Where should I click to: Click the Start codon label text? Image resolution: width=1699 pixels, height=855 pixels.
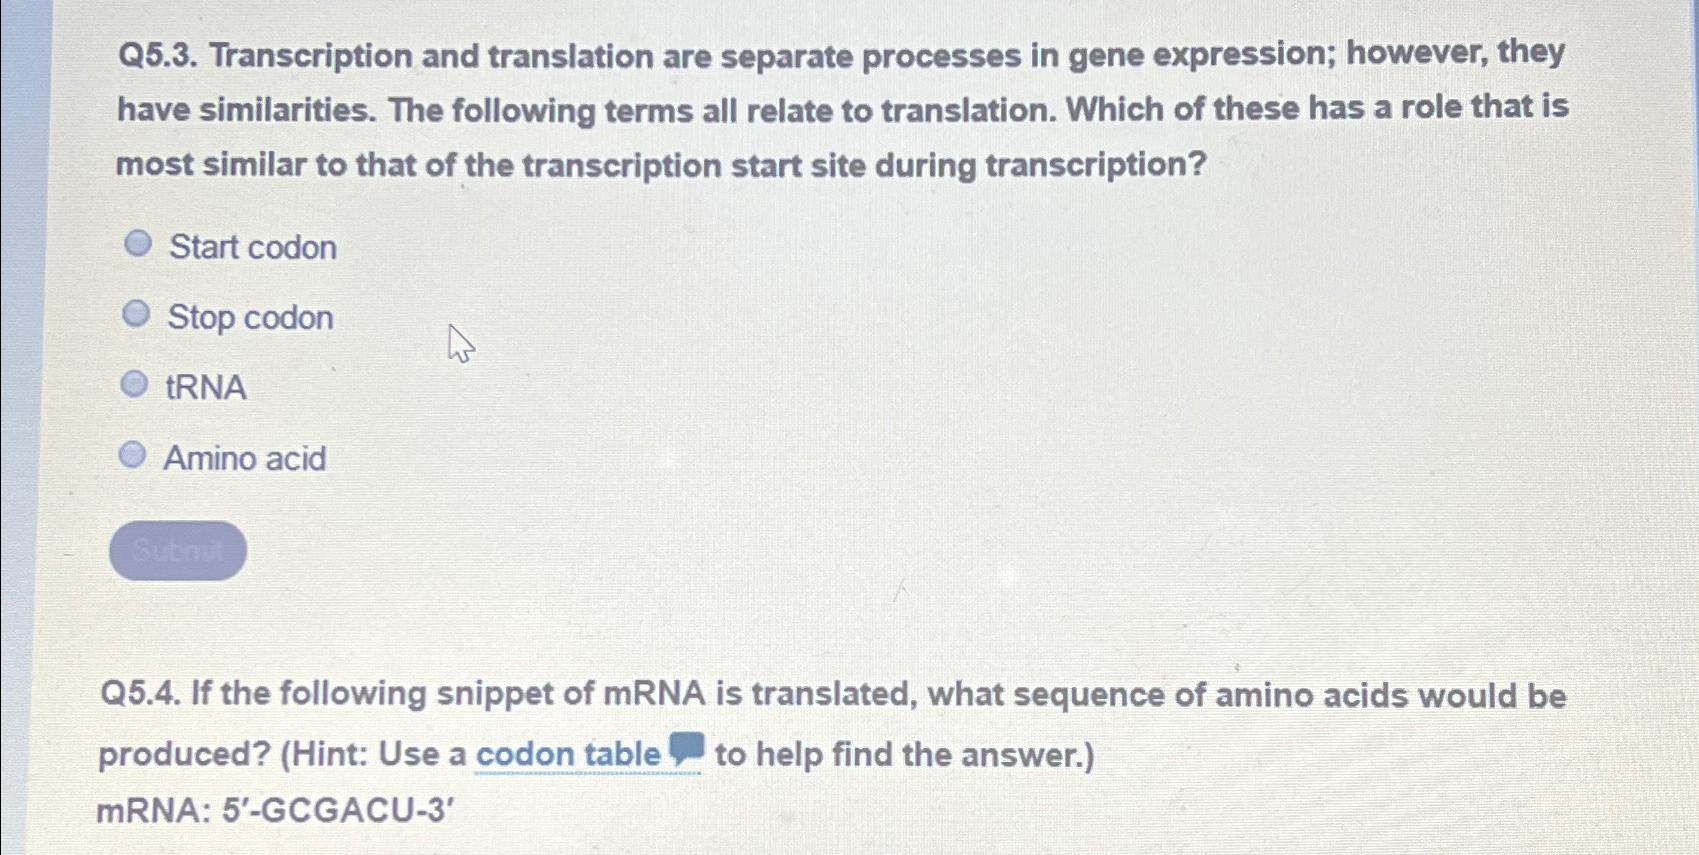pos(252,246)
